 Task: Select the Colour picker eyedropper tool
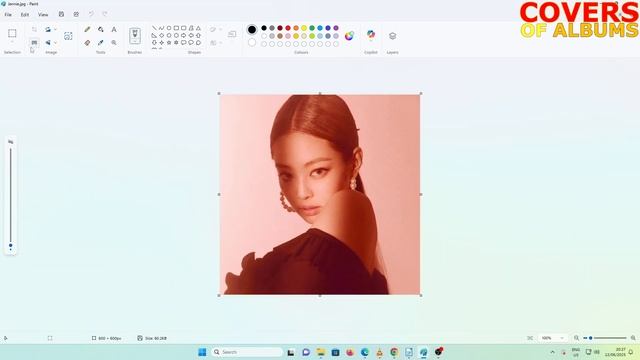coord(100,42)
